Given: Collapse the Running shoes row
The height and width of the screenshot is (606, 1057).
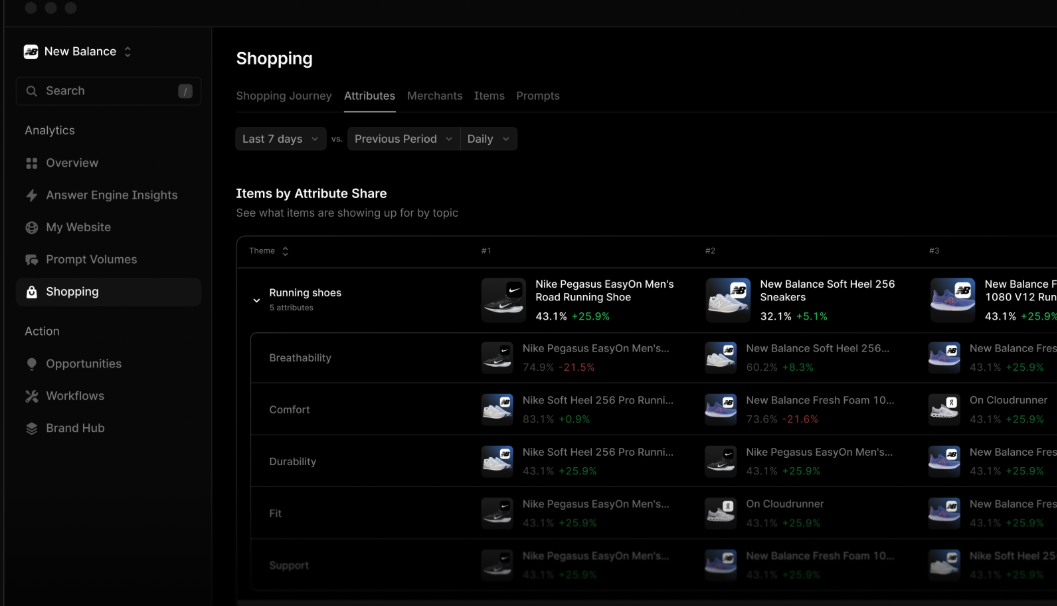Looking at the screenshot, I should coord(256,298).
